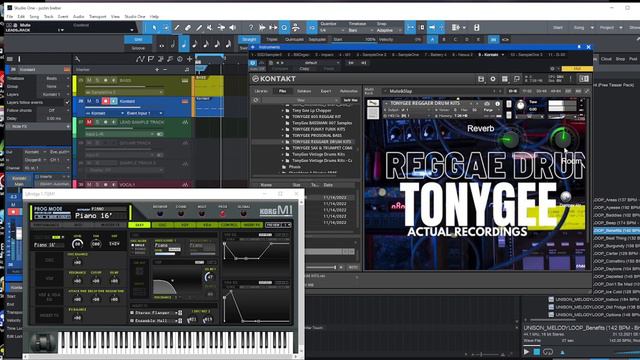This screenshot has height=360, width=640.
Task: Click the Quantize Q toolbar icon
Action: (x=284, y=28)
